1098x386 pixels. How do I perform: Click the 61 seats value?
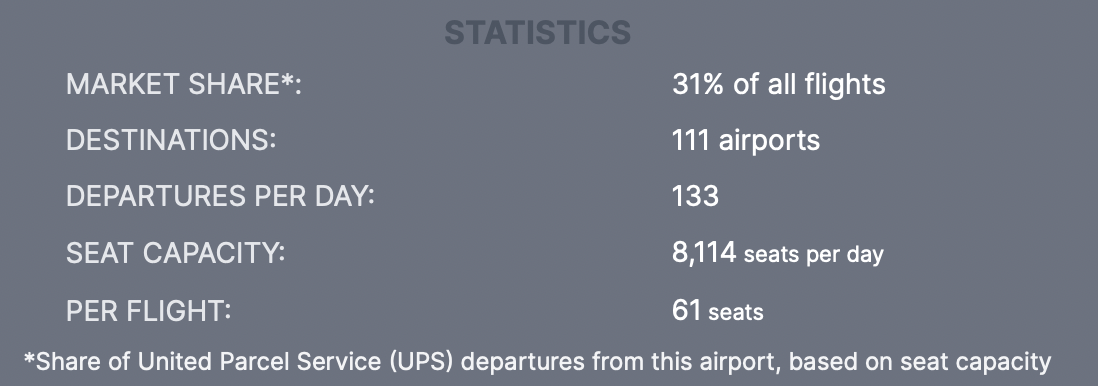tap(718, 310)
